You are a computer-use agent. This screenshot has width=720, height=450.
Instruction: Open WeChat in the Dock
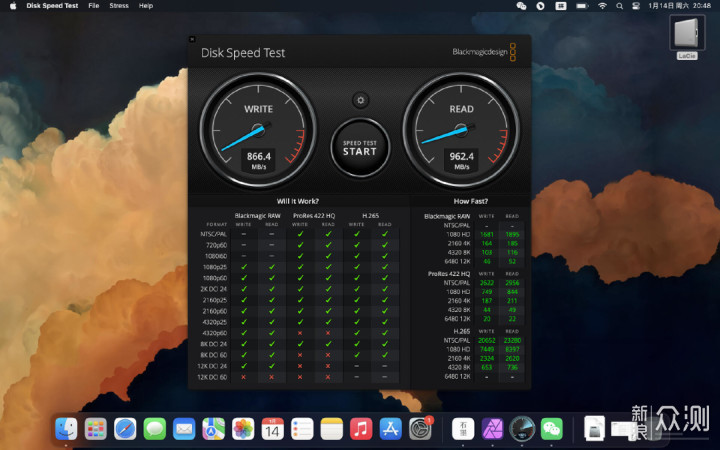click(551, 429)
